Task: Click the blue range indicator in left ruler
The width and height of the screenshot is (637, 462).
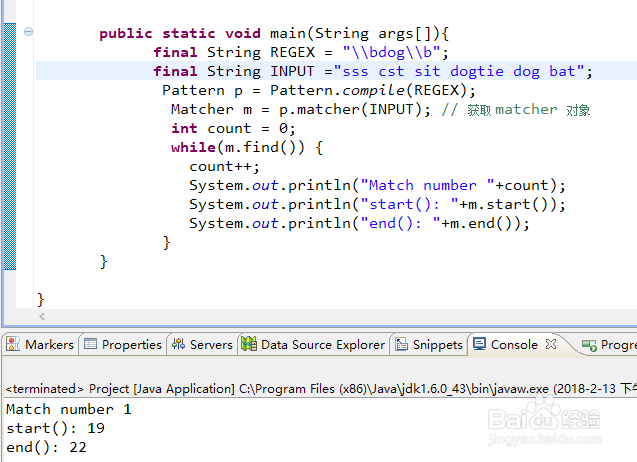Action: point(10,146)
